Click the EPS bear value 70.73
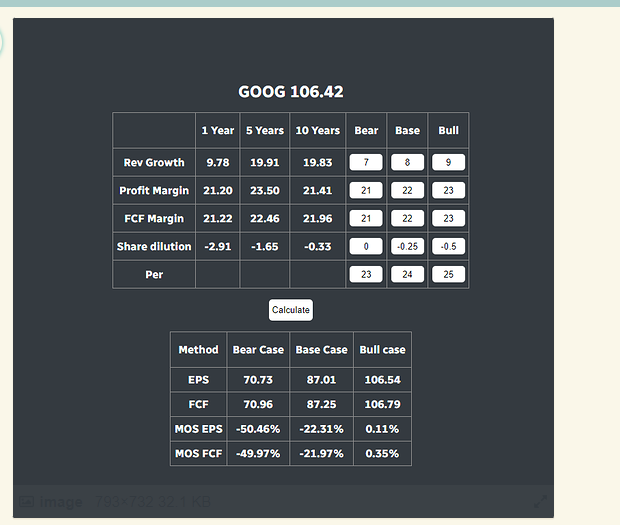 click(x=258, y=380)
